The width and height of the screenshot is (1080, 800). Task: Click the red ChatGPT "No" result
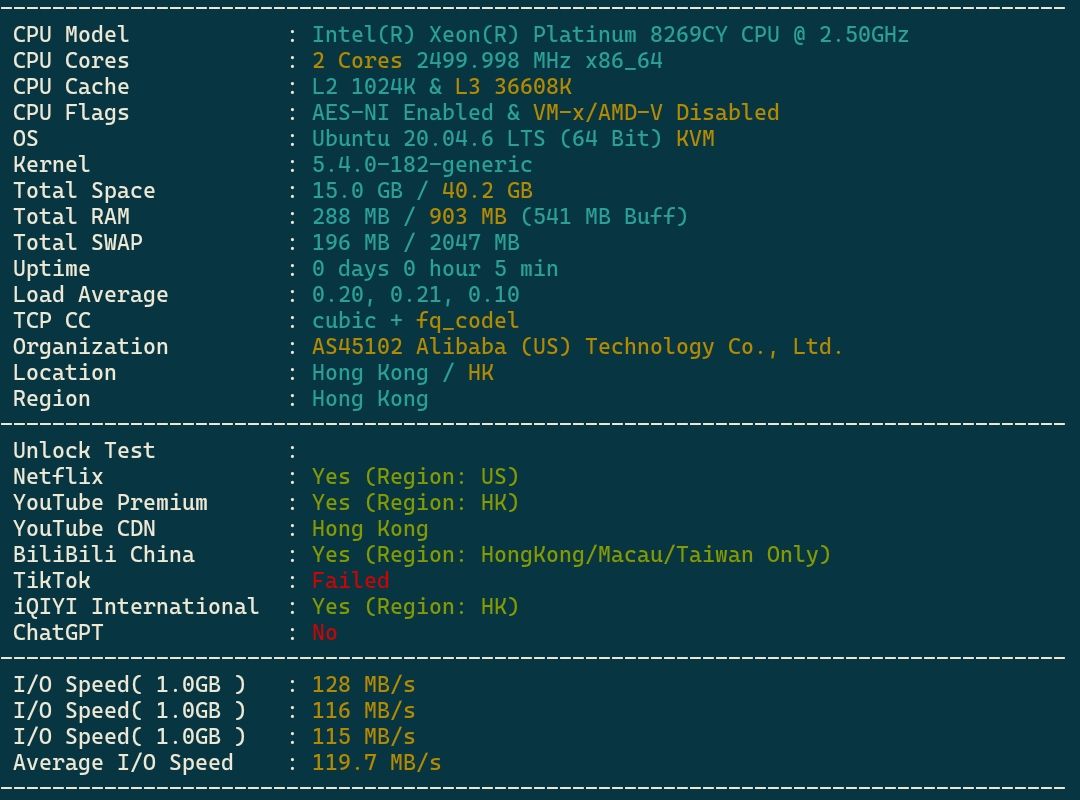coord(324,633)
